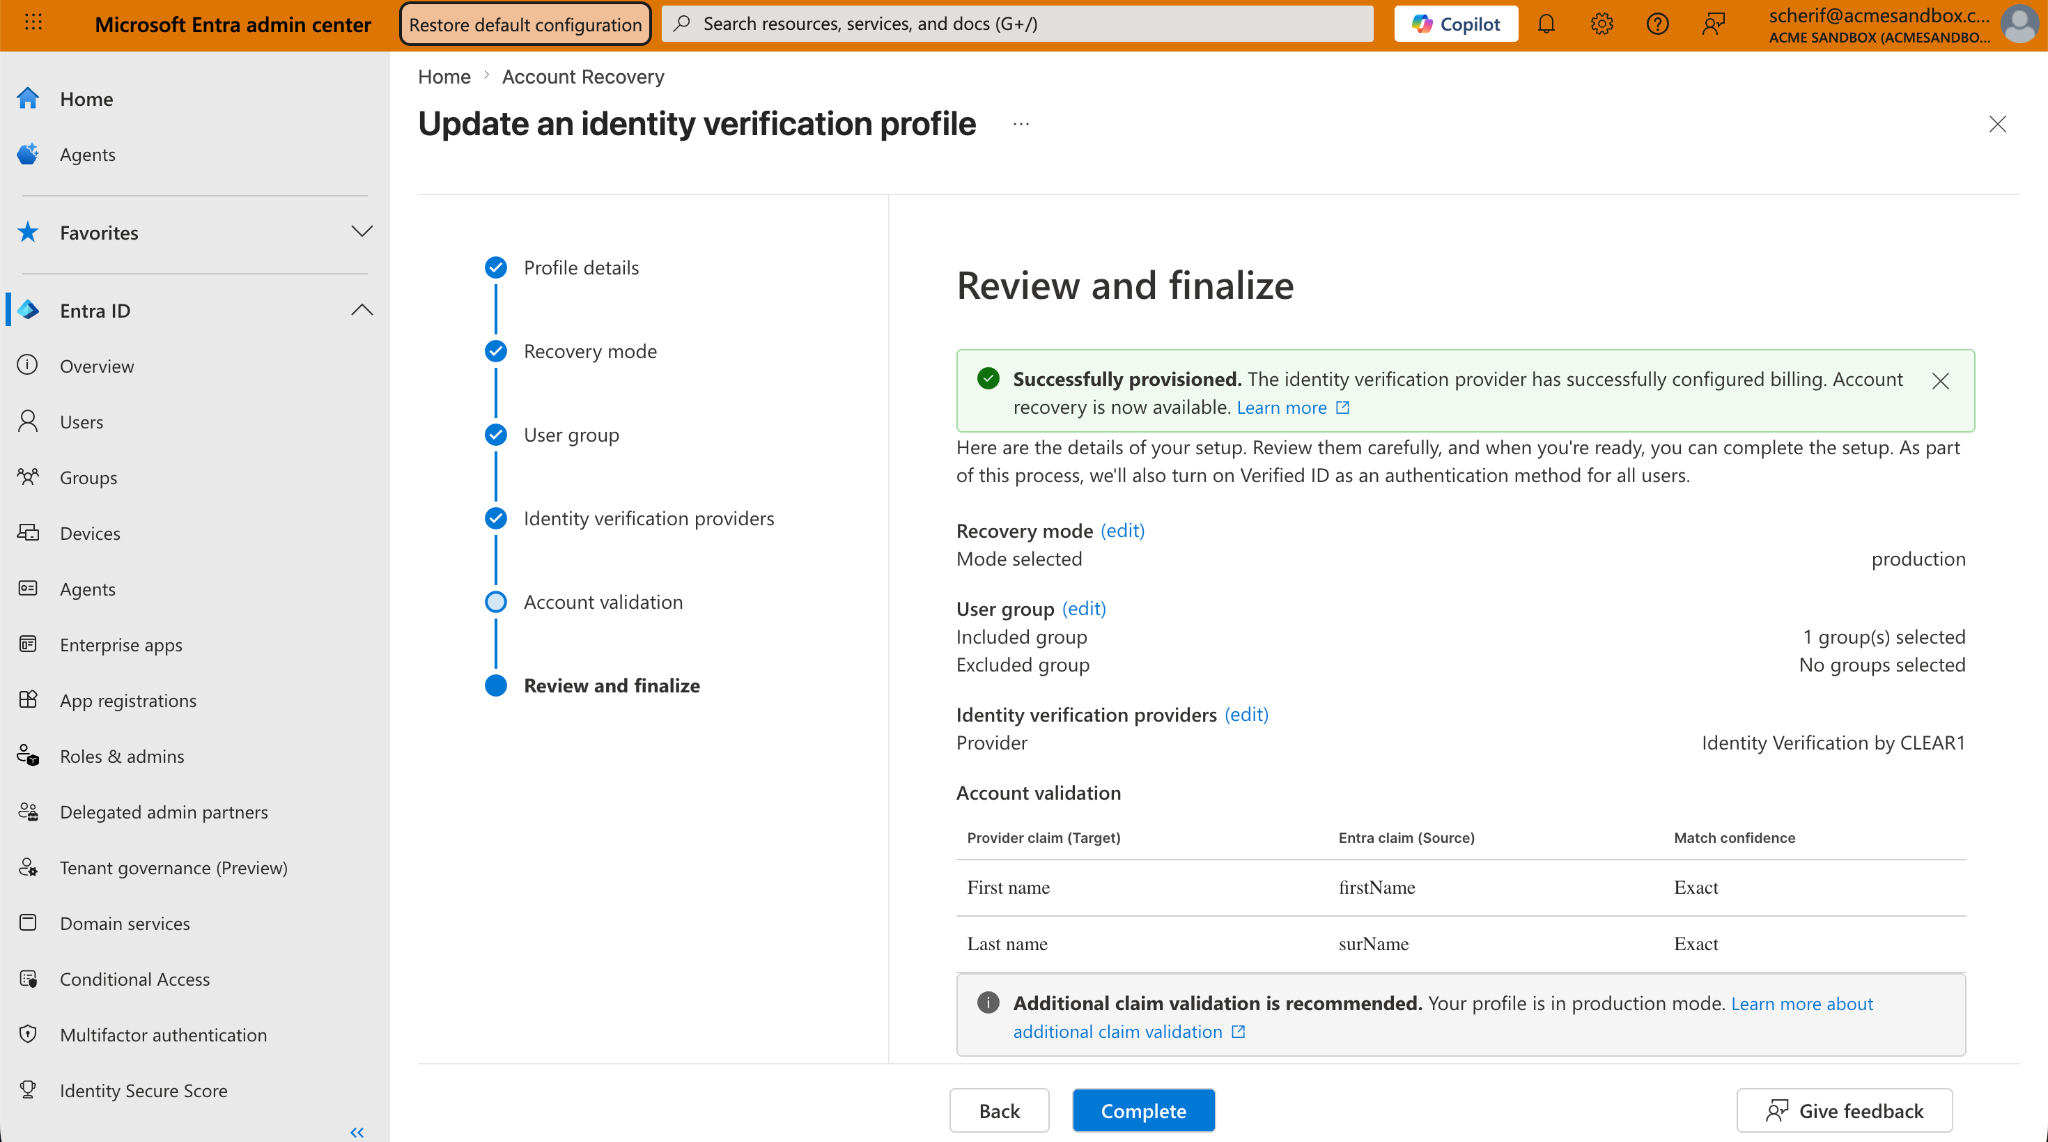
Task: Click the Entra claim (Source) column header
Action: point(1407,838)
